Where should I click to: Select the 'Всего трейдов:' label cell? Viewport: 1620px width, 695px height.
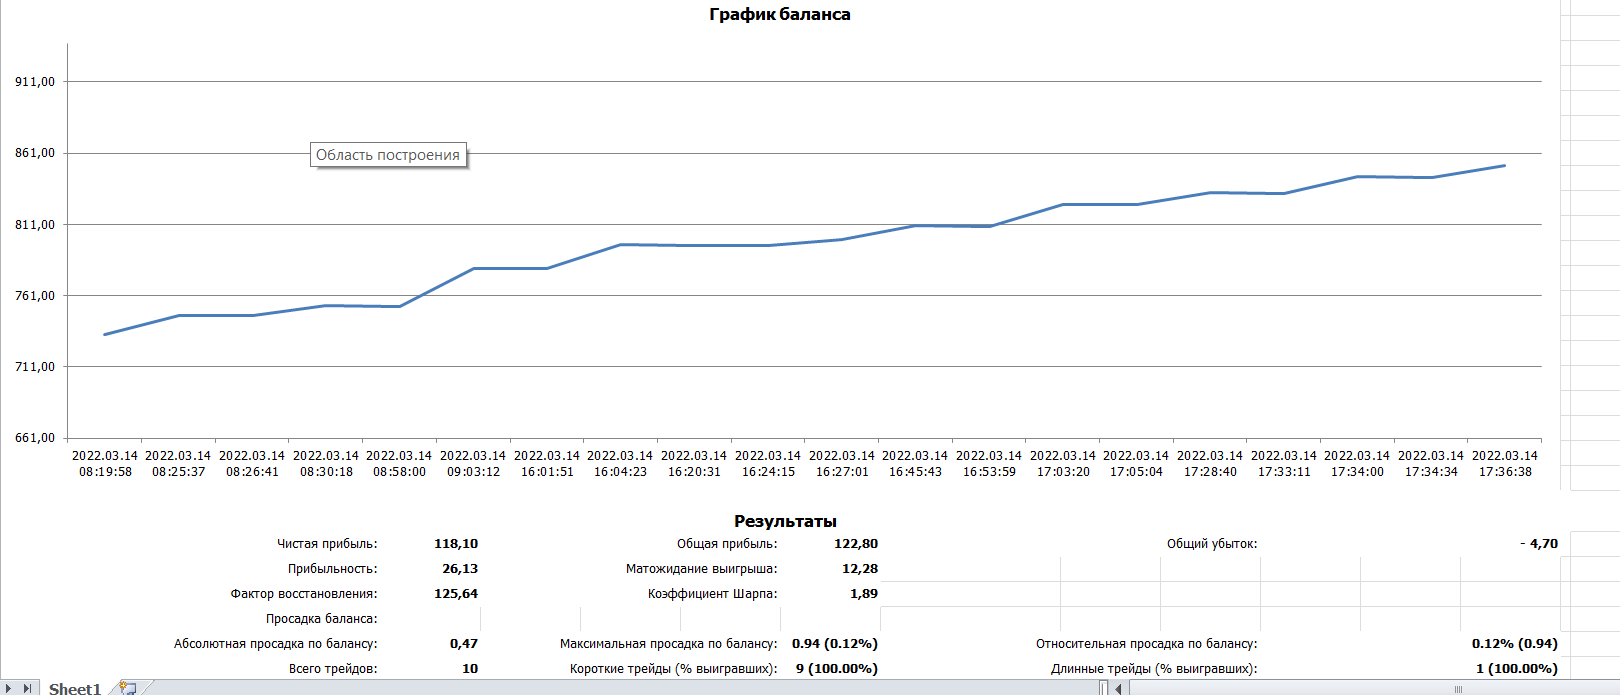pyautogui.click(x=333, y=669)
